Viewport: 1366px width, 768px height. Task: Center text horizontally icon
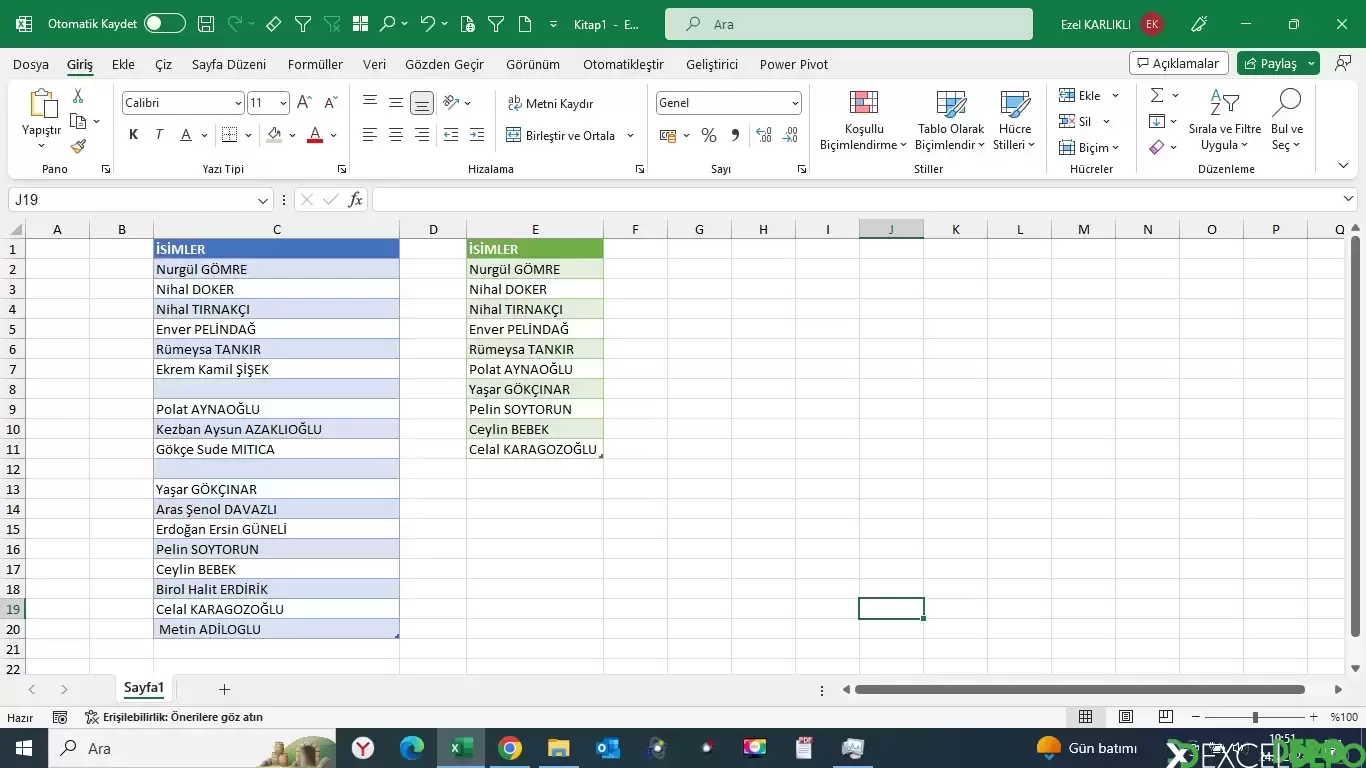(396, 135)
